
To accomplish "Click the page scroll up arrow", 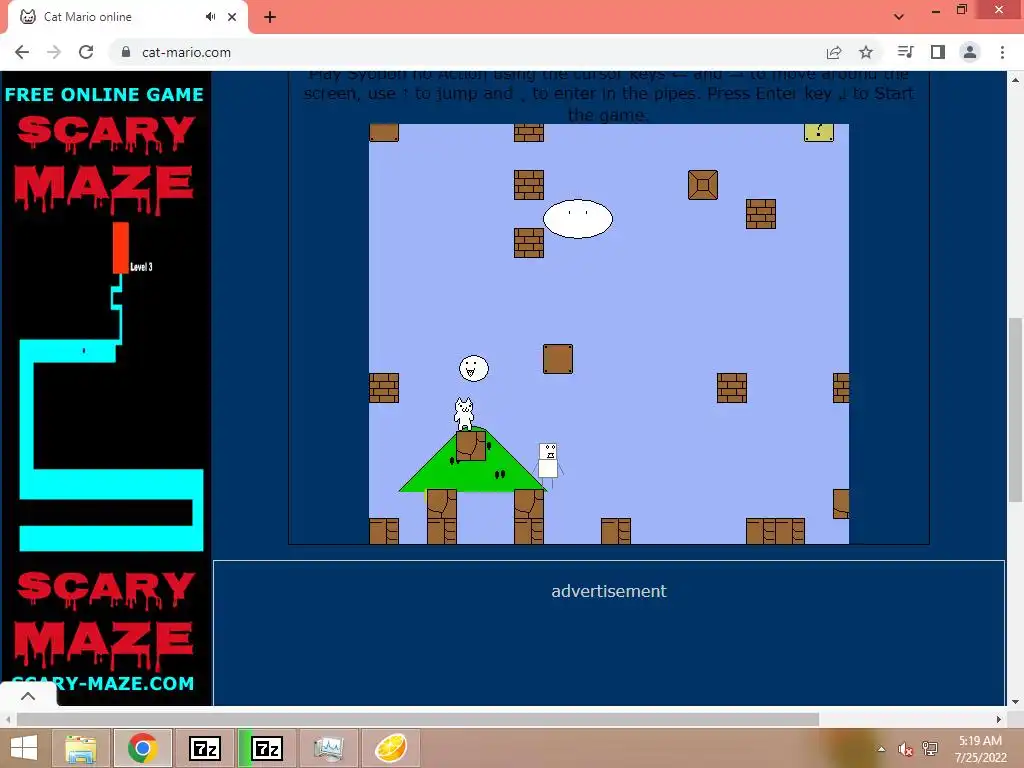I will 1015,80.
